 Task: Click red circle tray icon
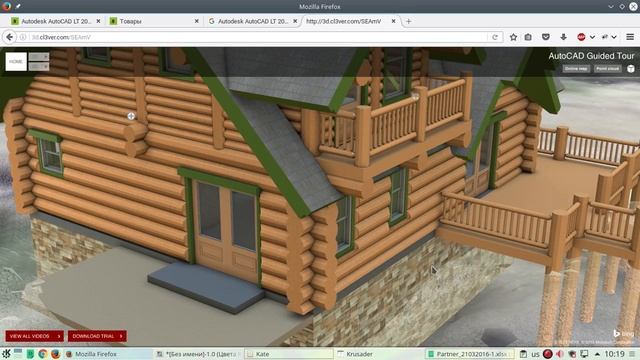(548, 354)
